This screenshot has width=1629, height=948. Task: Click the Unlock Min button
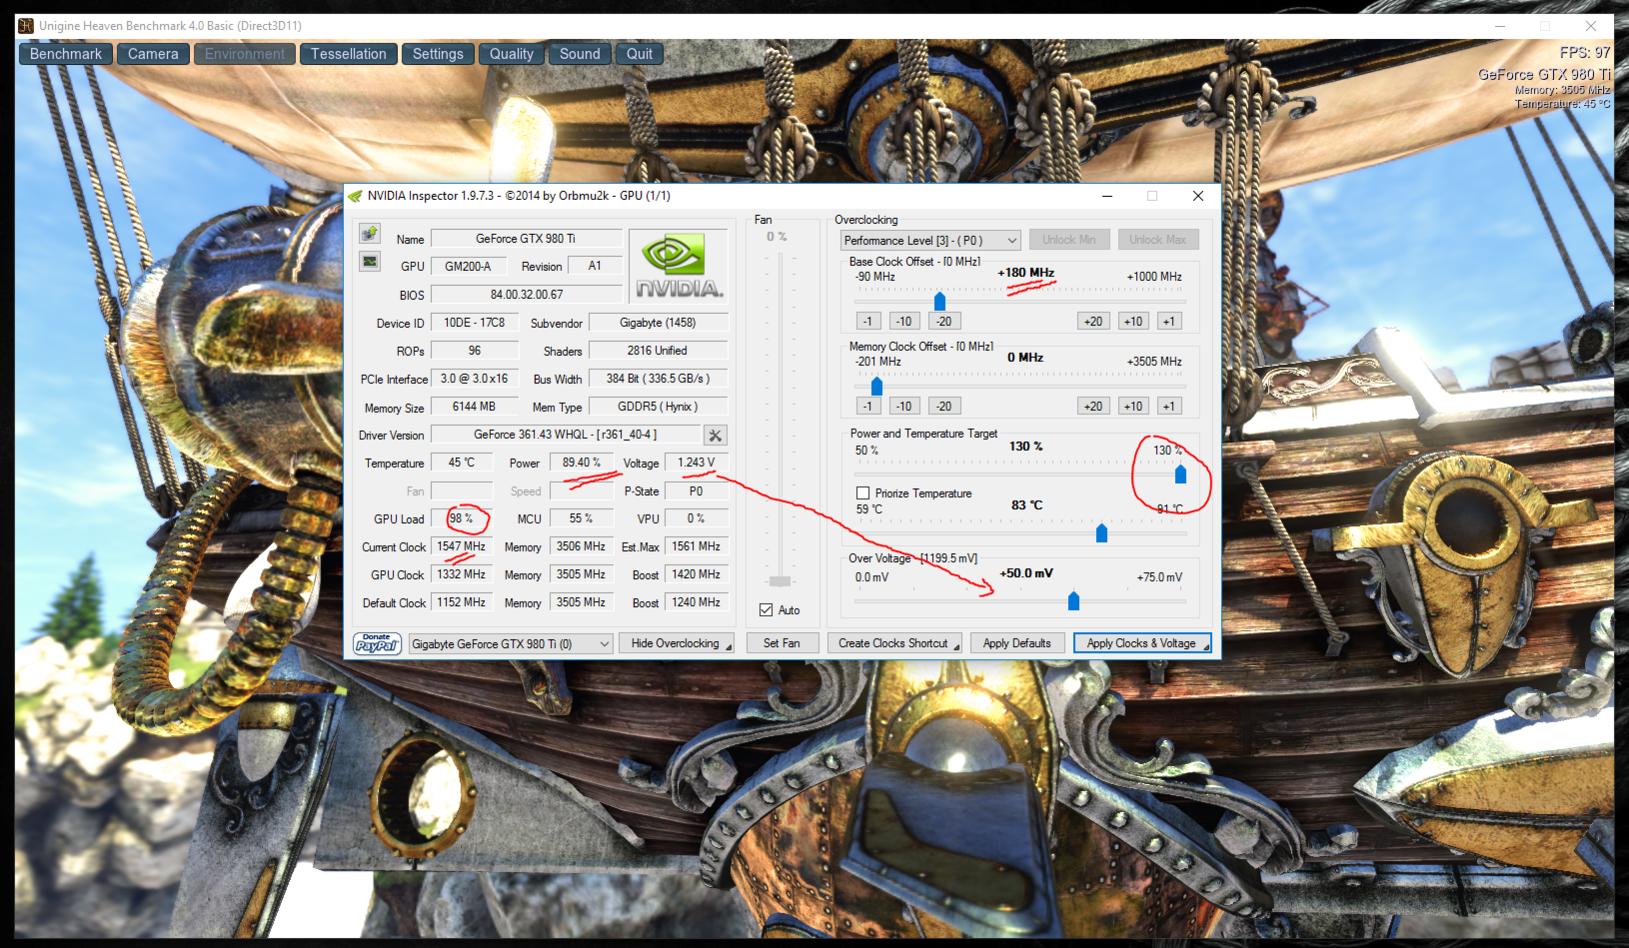1069,240
